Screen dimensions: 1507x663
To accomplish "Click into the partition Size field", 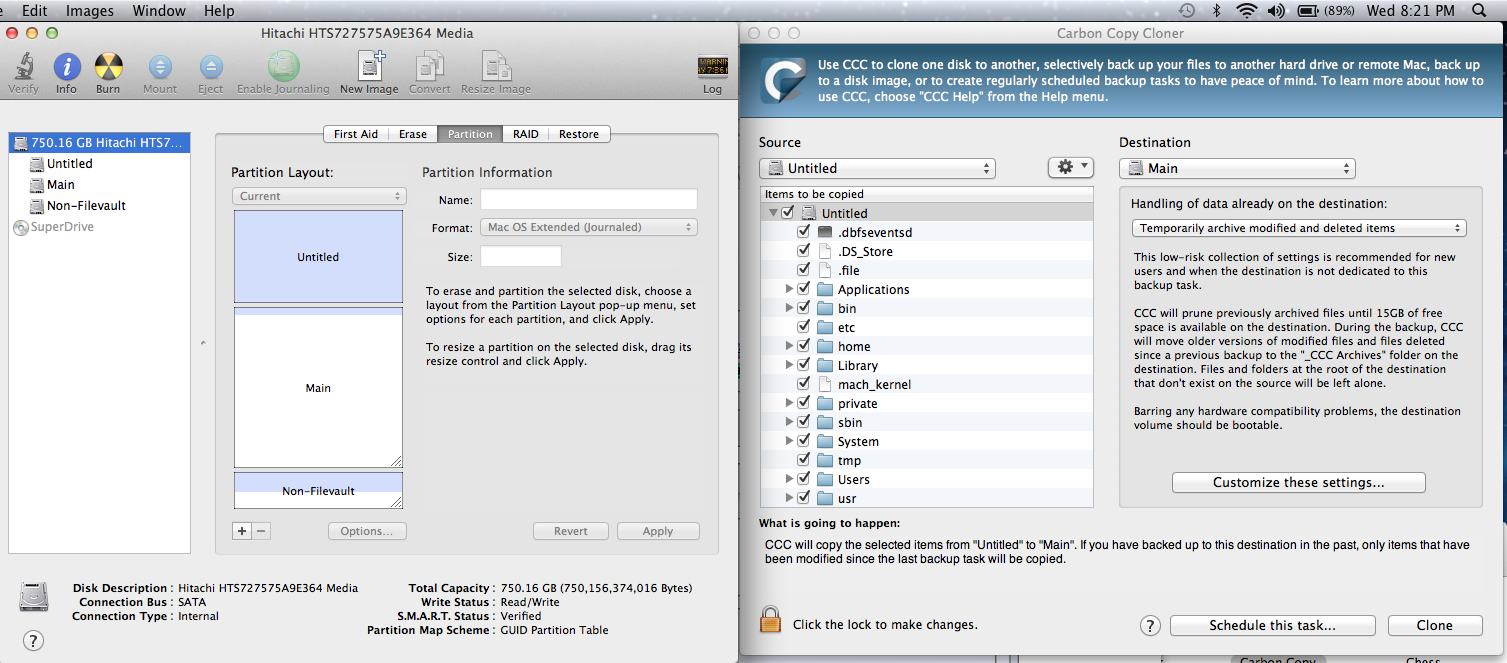I will click(521, 256).
